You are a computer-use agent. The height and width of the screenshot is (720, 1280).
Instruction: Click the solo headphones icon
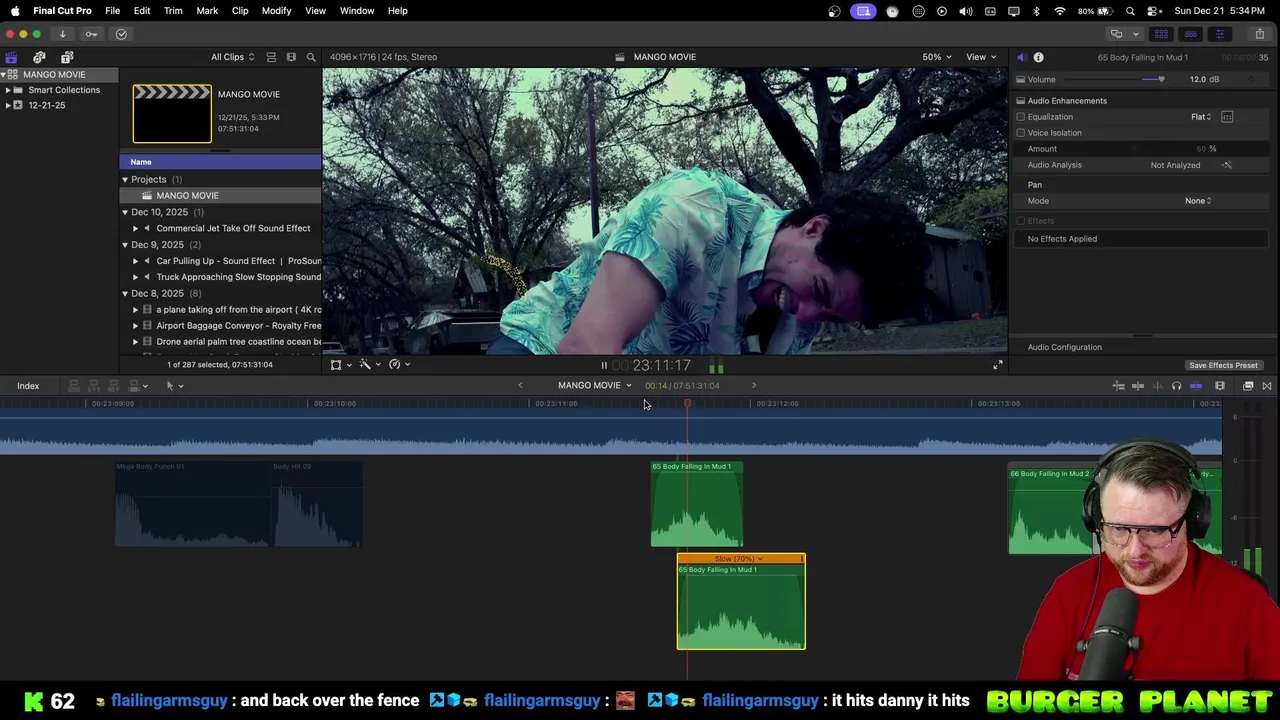pos(1176,386)
